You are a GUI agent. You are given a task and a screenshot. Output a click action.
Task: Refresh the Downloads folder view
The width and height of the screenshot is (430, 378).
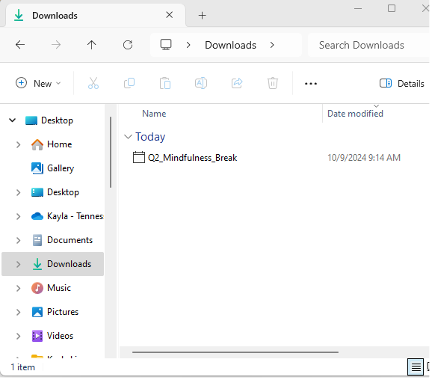[x=128, y=45]
